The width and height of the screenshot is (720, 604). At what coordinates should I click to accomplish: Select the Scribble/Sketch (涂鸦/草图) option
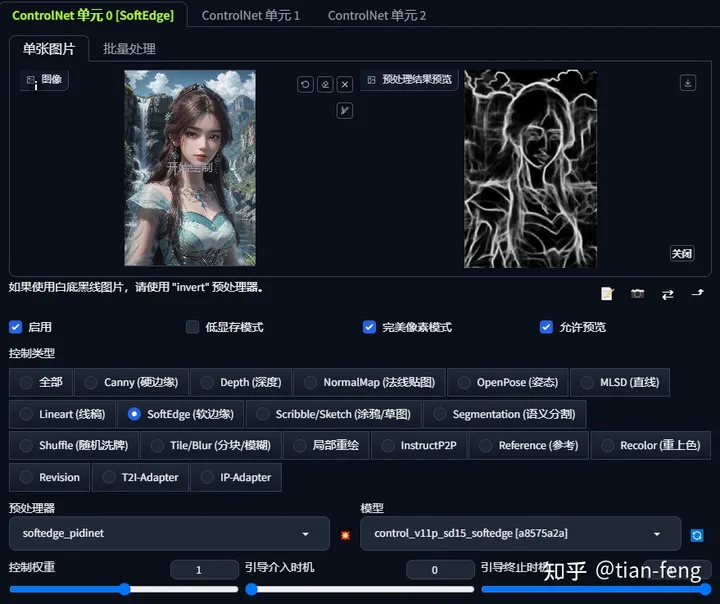(x=333, y=414)
